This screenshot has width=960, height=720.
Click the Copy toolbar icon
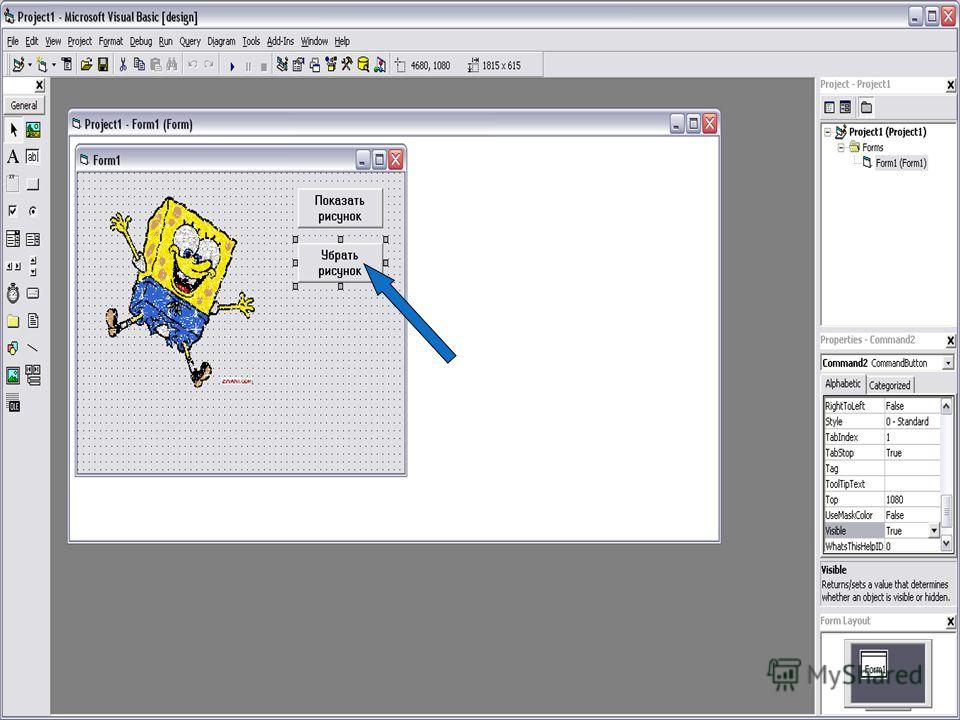point(140,65)
